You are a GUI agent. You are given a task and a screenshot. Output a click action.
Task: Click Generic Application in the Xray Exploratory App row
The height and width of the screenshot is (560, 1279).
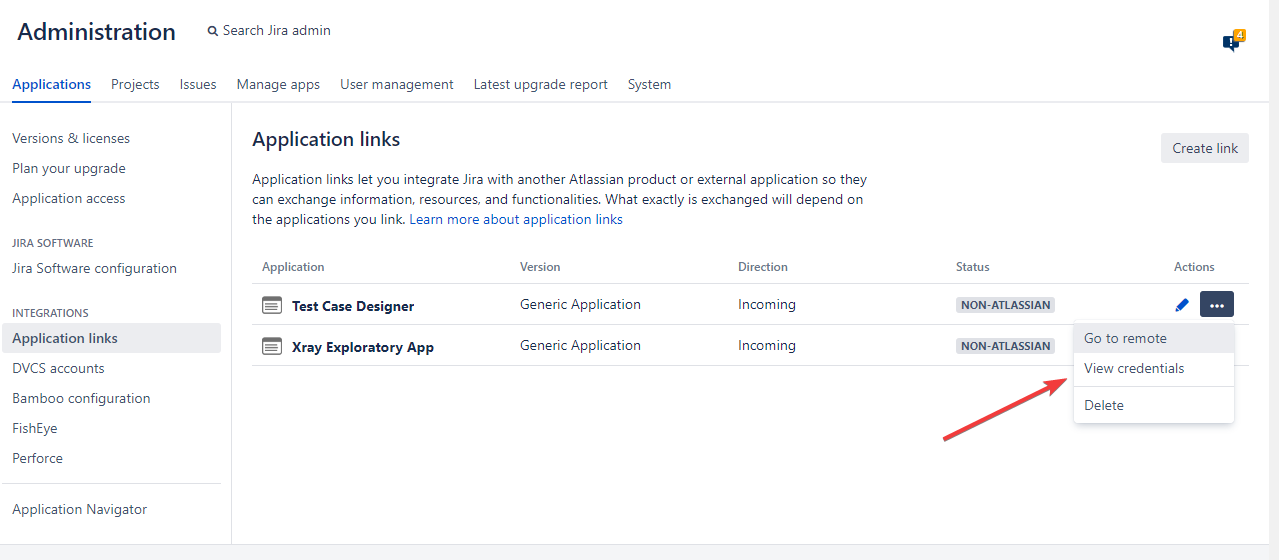[580, 345]
